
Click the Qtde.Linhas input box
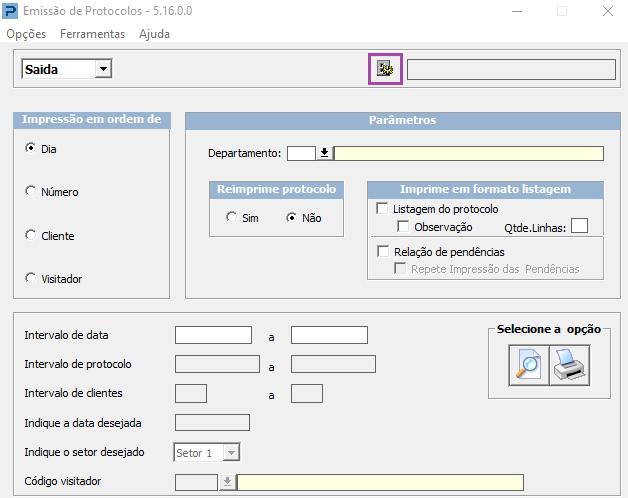(x=579, y=226)
